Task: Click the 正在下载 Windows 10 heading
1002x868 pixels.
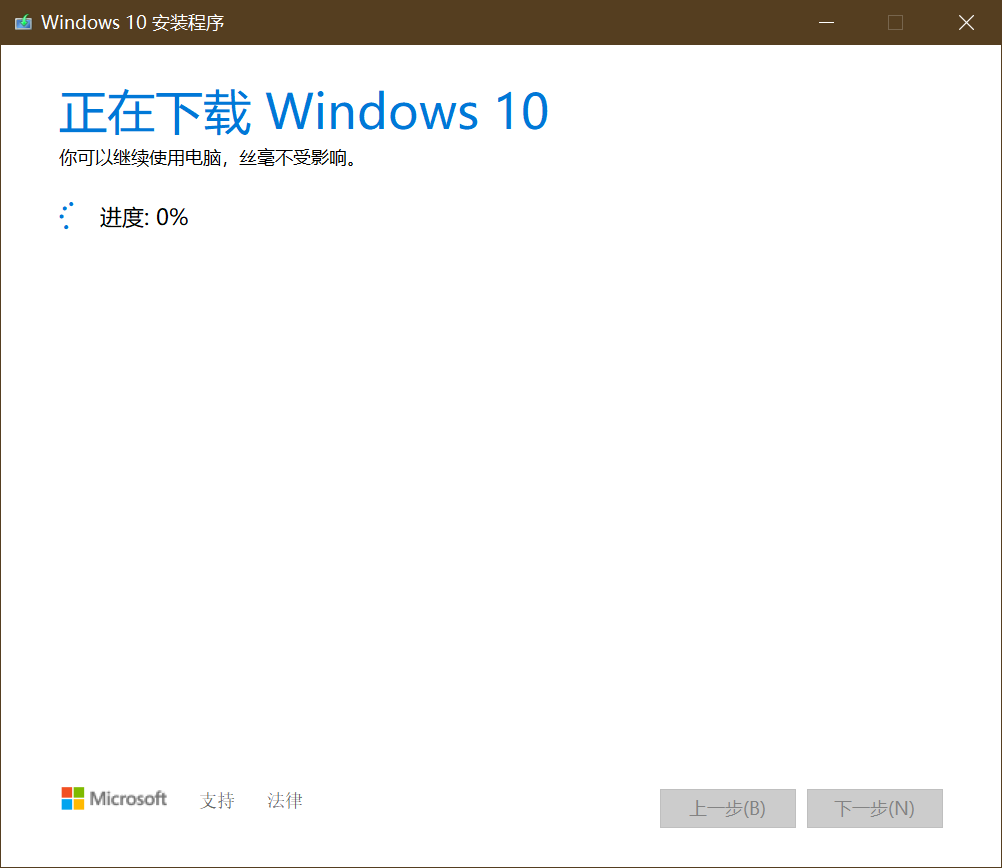Action: click(304, 112)
